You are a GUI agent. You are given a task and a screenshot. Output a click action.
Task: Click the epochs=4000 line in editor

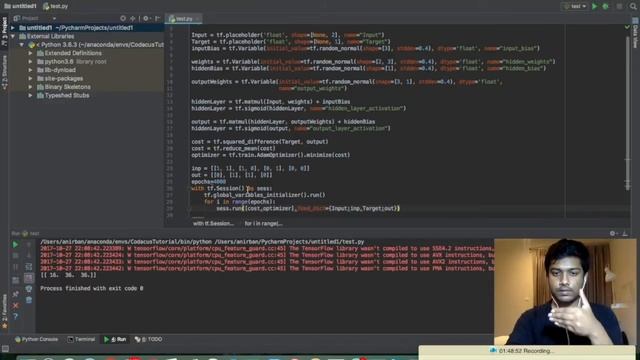click(x=209, y=182)
